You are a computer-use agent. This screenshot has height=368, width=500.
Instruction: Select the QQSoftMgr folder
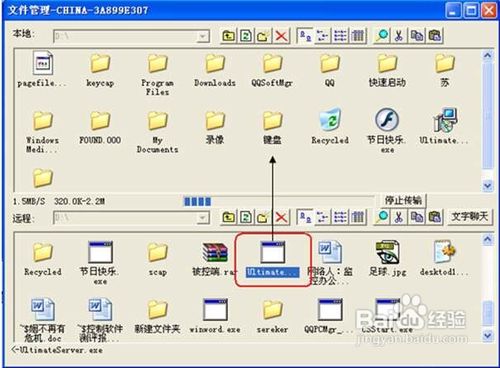272,71
